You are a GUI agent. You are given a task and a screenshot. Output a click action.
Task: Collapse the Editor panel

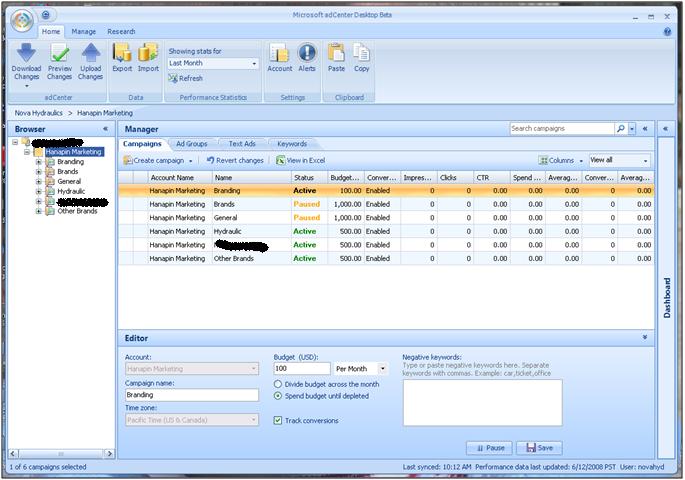click(x=645, y=338)
